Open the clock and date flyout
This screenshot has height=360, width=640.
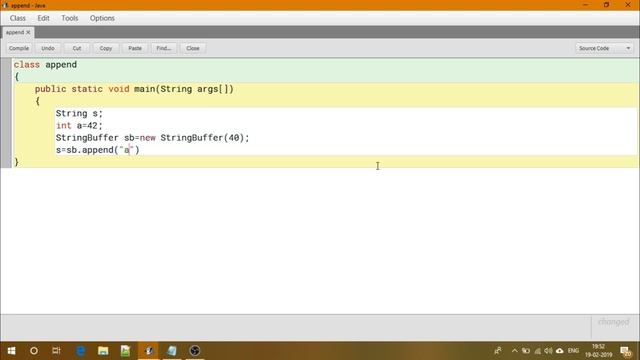(x=599, y=351)
